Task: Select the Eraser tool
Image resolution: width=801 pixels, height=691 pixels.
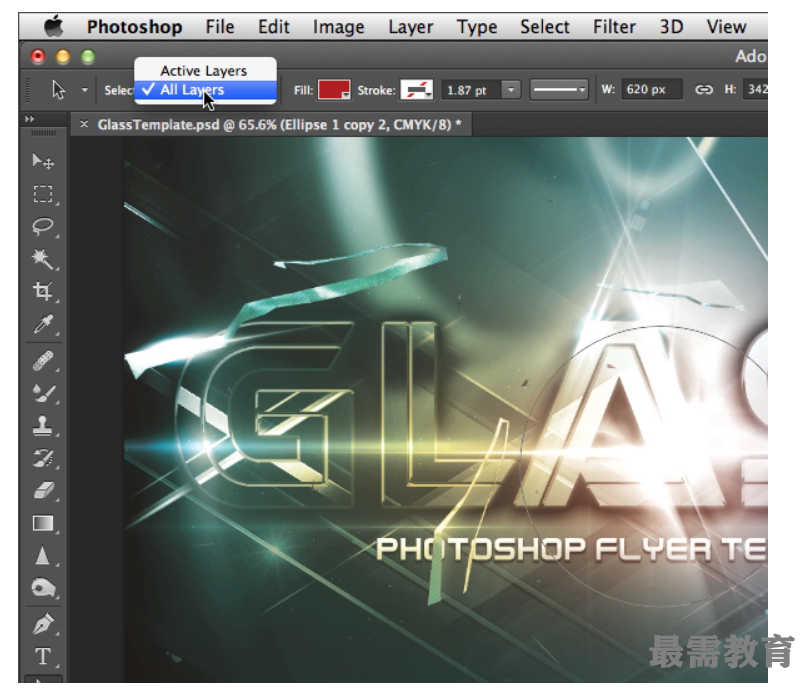Action: point(43,490)
